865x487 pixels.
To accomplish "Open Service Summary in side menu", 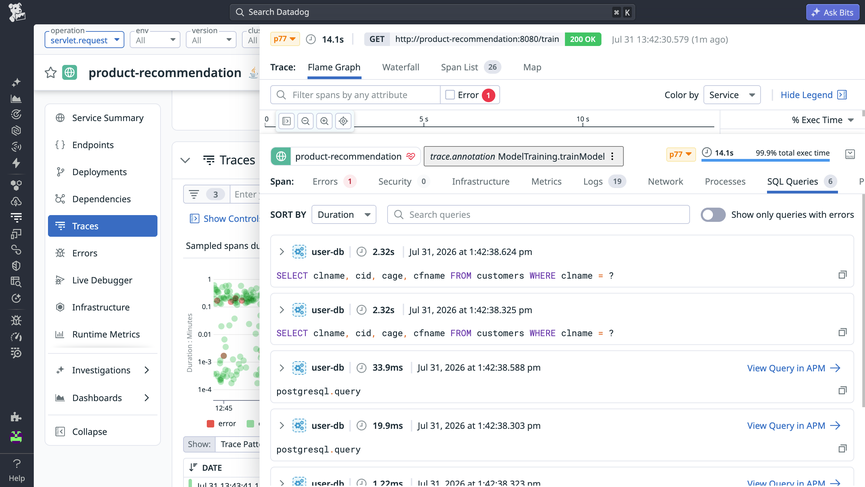I will tap(103, 117).
